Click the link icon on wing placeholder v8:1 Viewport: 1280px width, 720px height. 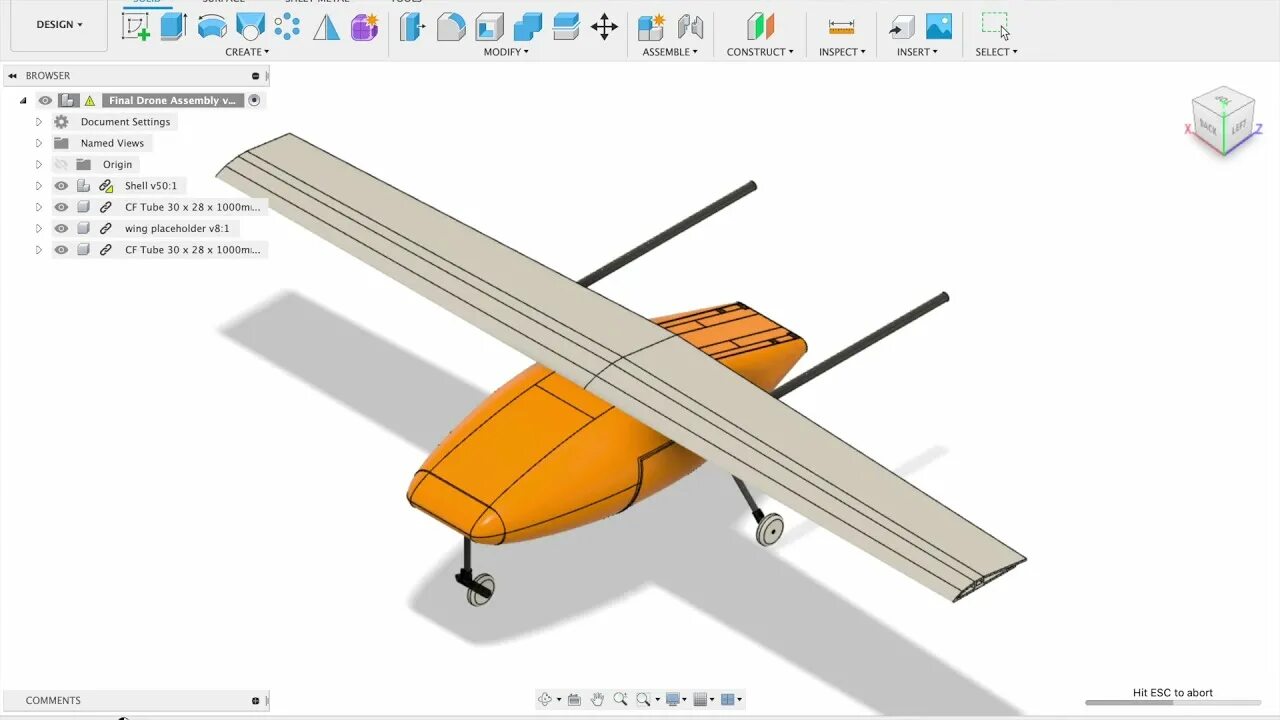coord(106,228)
